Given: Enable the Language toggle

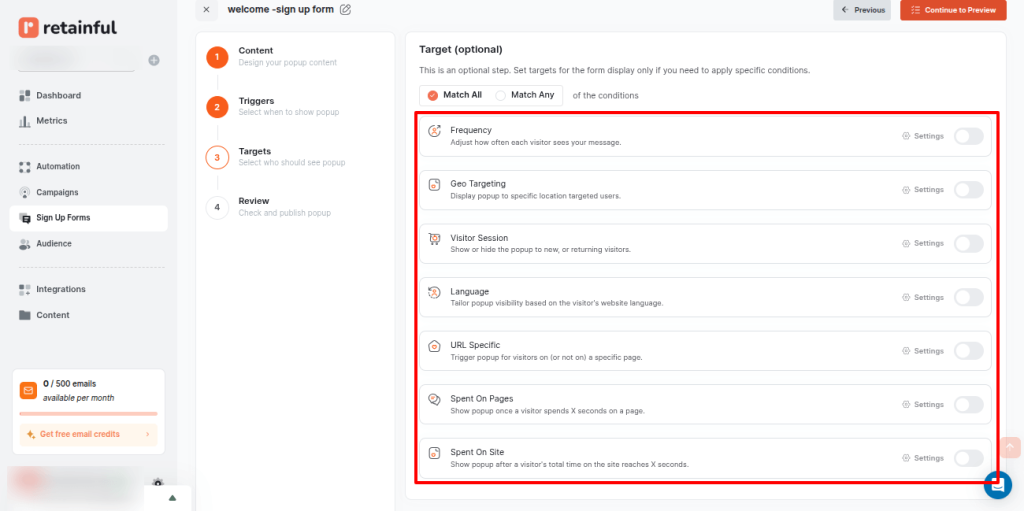Looking at the screenshot, I should [x=968, y=297].
